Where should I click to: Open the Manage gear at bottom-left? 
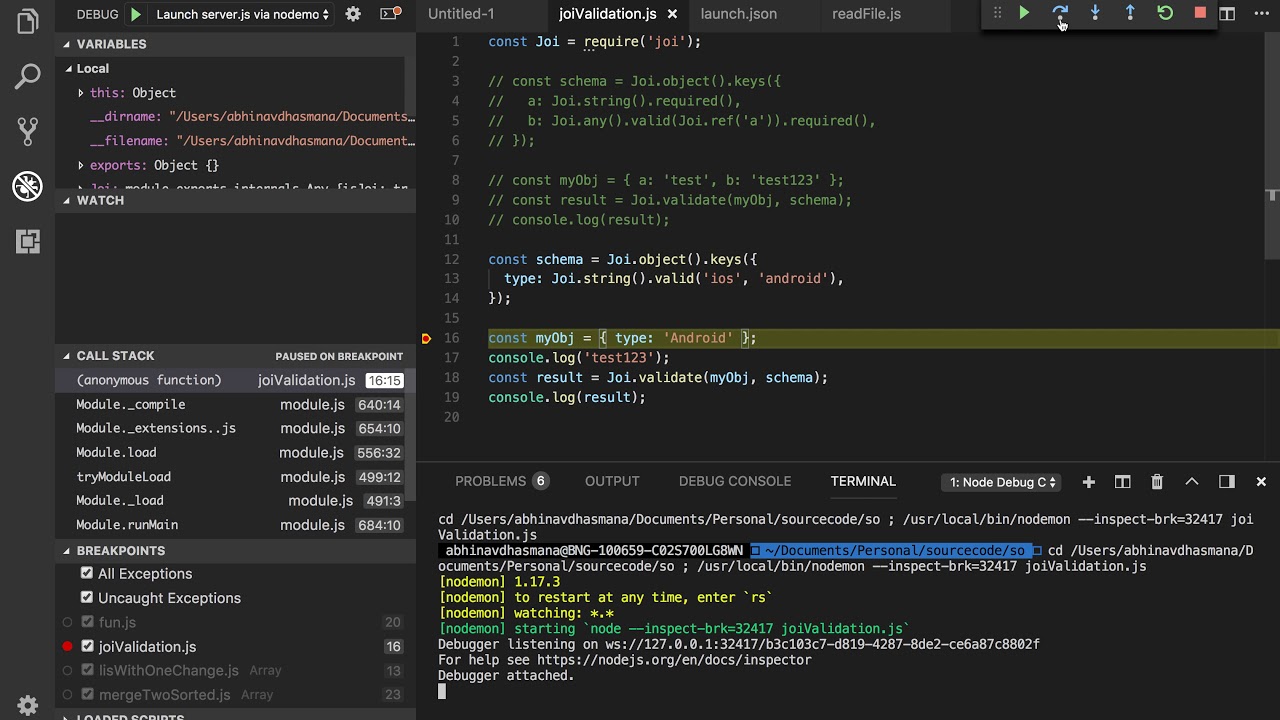tap(27, 704)
